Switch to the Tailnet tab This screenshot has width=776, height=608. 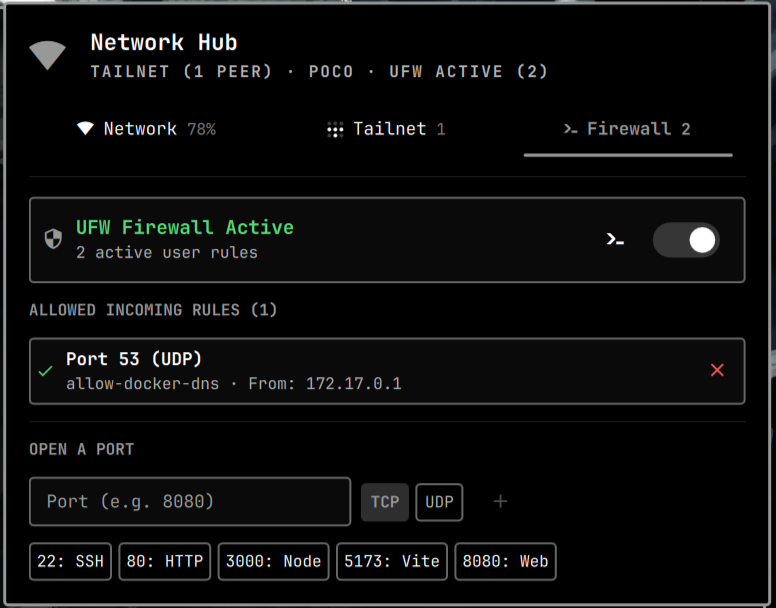pos(387,129)
